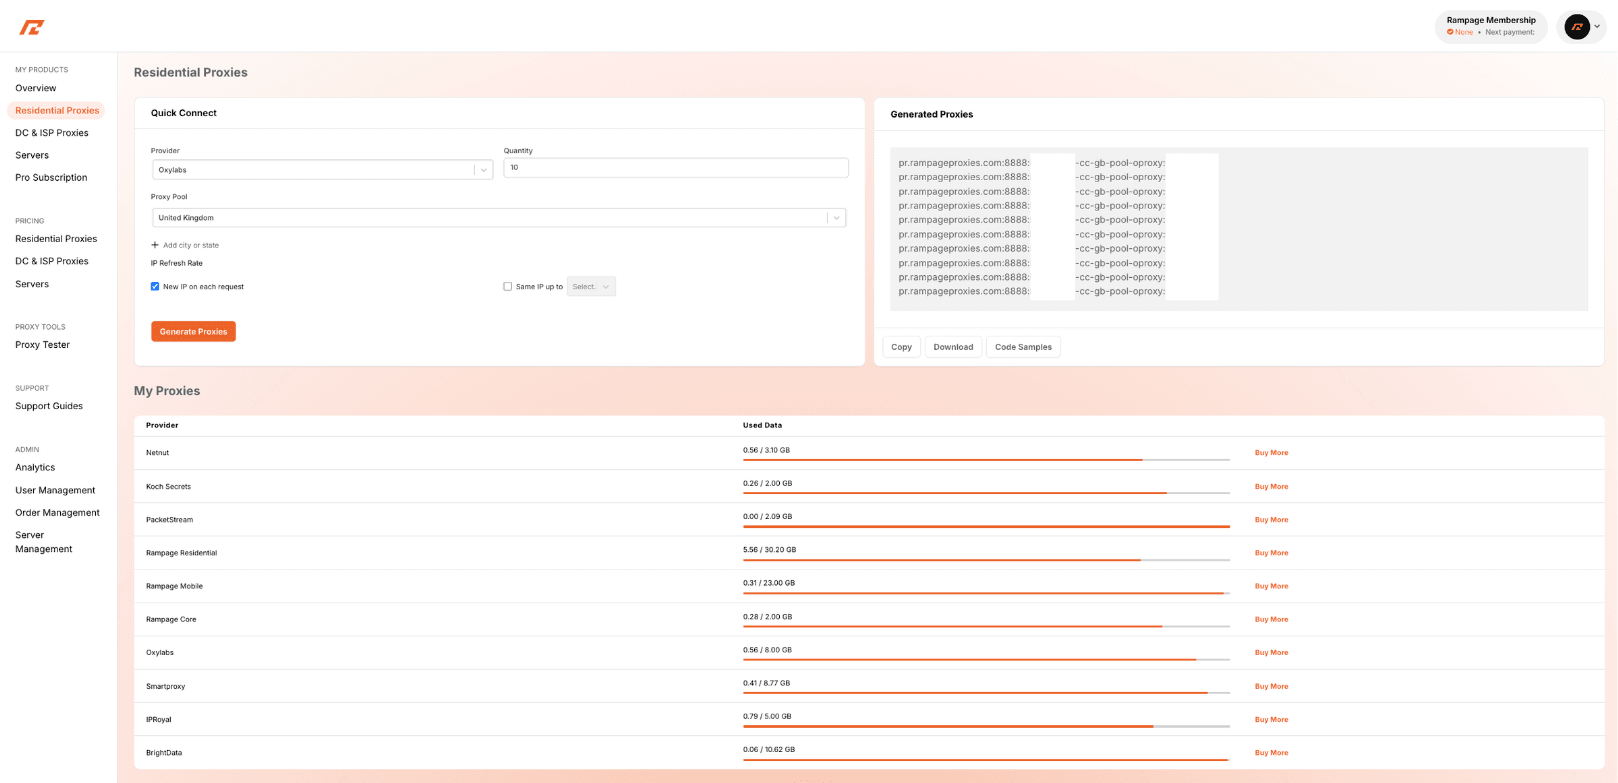Click the PacketStream provider name
This screenshot has height=783, width=1618.
point(170,520)
